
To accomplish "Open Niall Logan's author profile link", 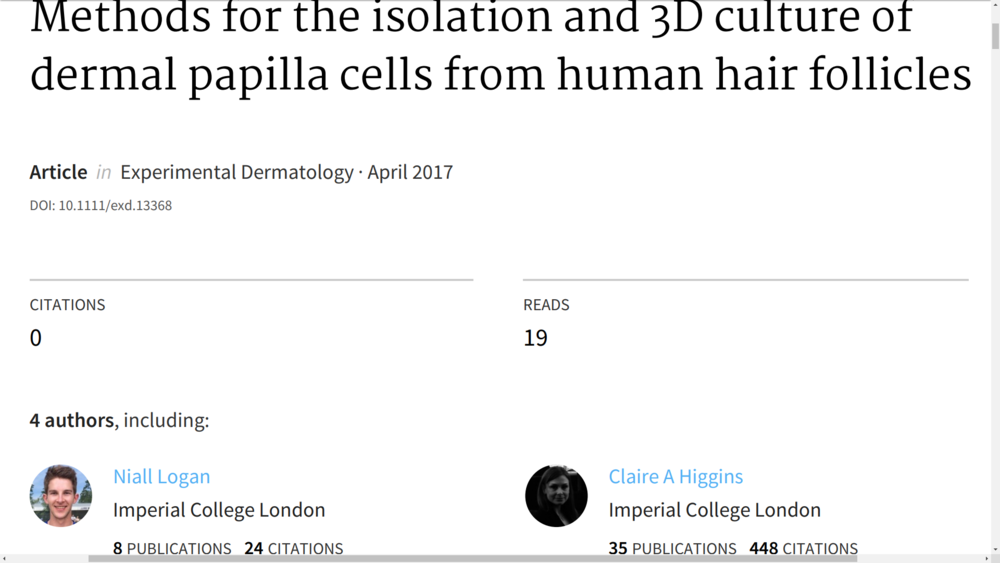I will pyautogui.click(x=161, y=477).
